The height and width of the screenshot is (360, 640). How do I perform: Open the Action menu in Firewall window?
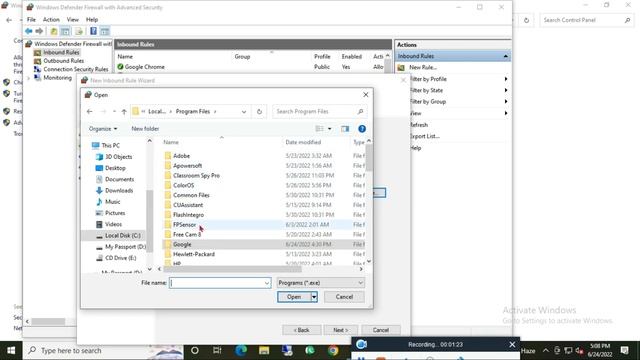pyautogui.click(x=51, y=20)
